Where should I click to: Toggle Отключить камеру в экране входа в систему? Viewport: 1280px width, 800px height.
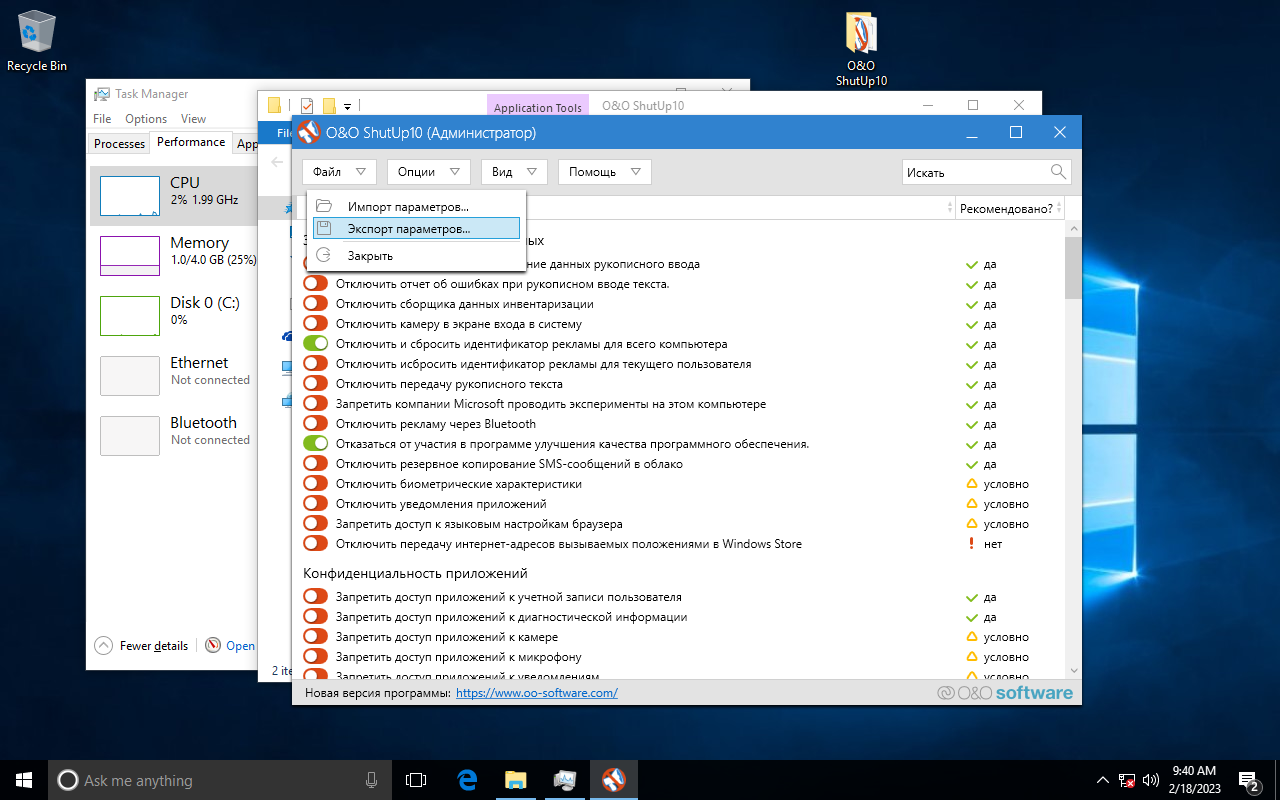coord(315,324)
